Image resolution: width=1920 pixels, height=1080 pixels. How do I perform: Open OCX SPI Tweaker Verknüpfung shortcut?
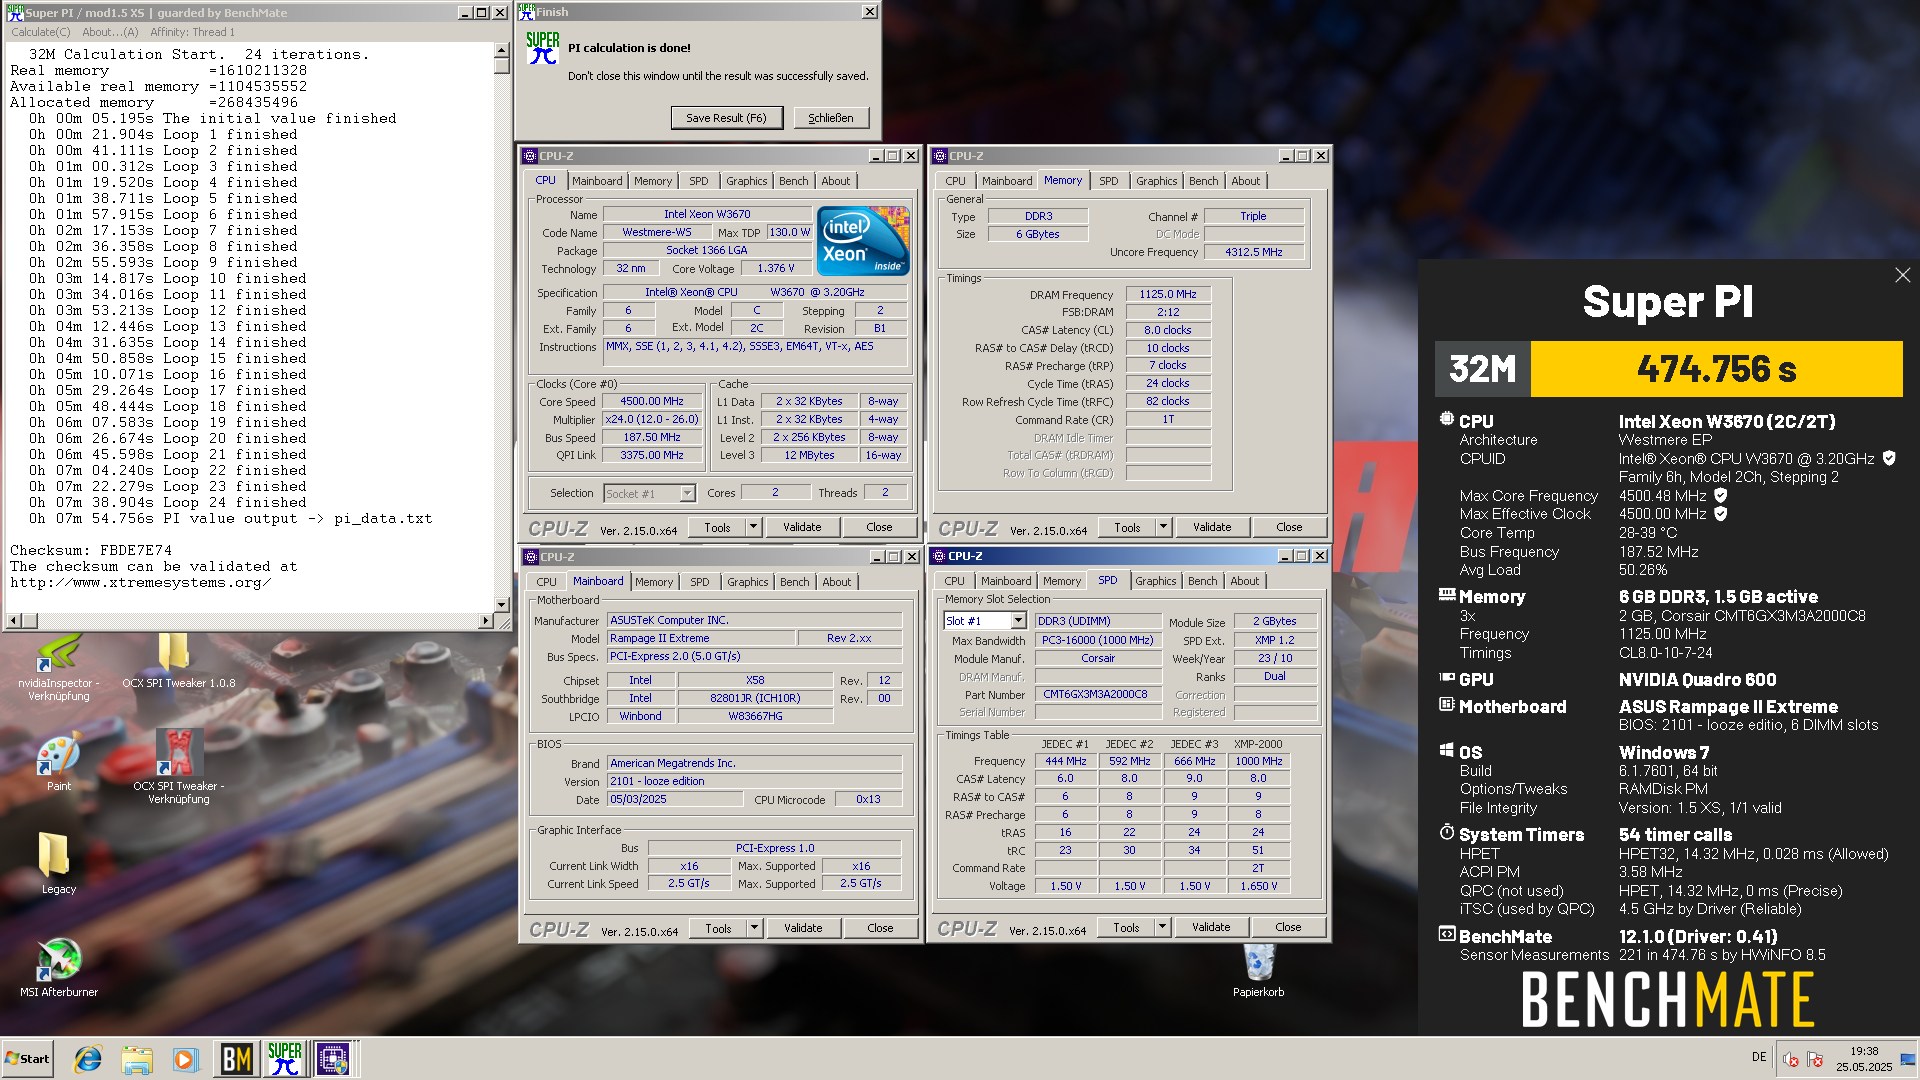(x=179, y=765)
